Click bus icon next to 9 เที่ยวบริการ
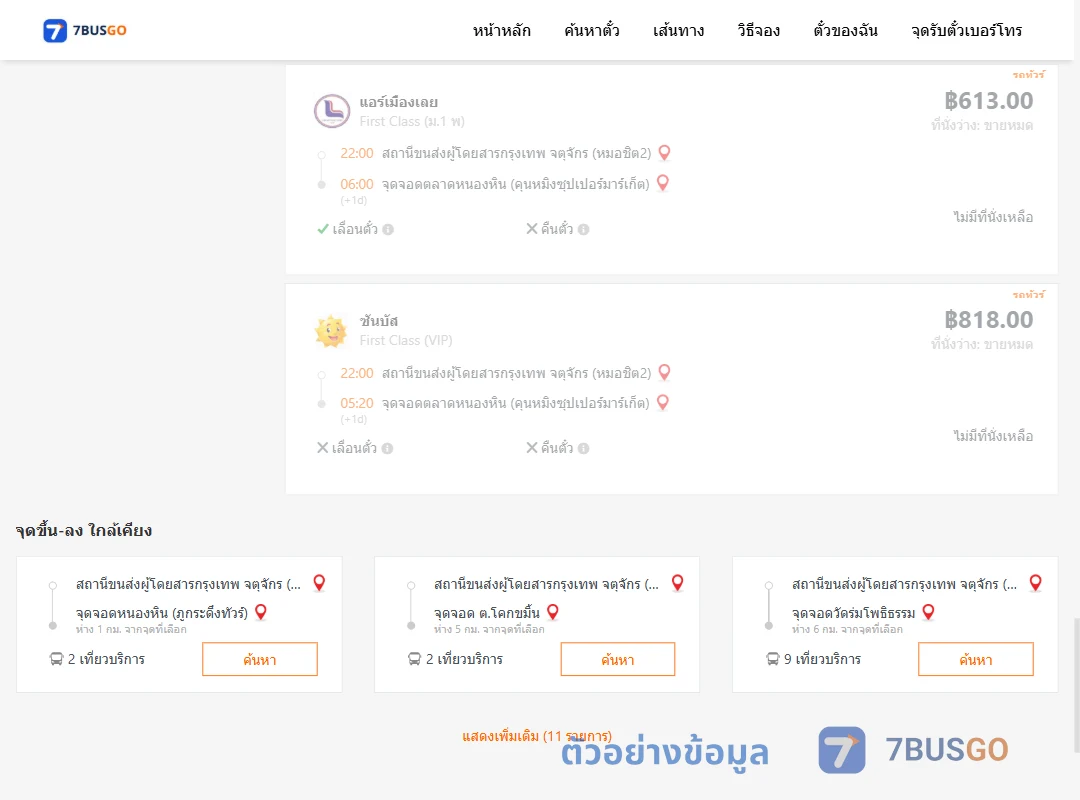 point(773,659)
